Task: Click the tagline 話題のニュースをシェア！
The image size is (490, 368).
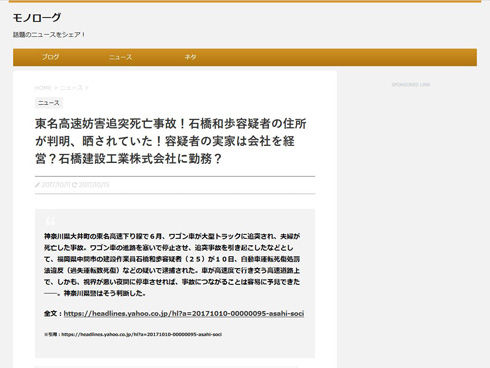Action: 49,35
